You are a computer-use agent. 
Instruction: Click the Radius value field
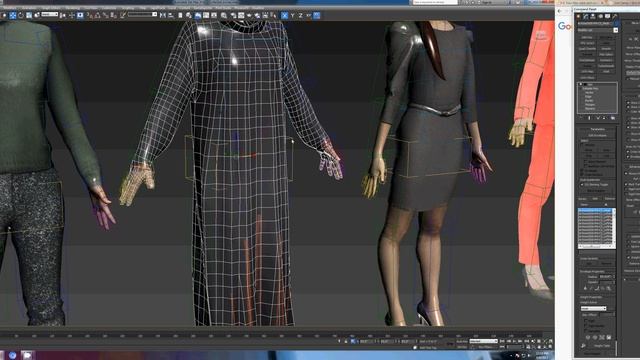[607, 276]
